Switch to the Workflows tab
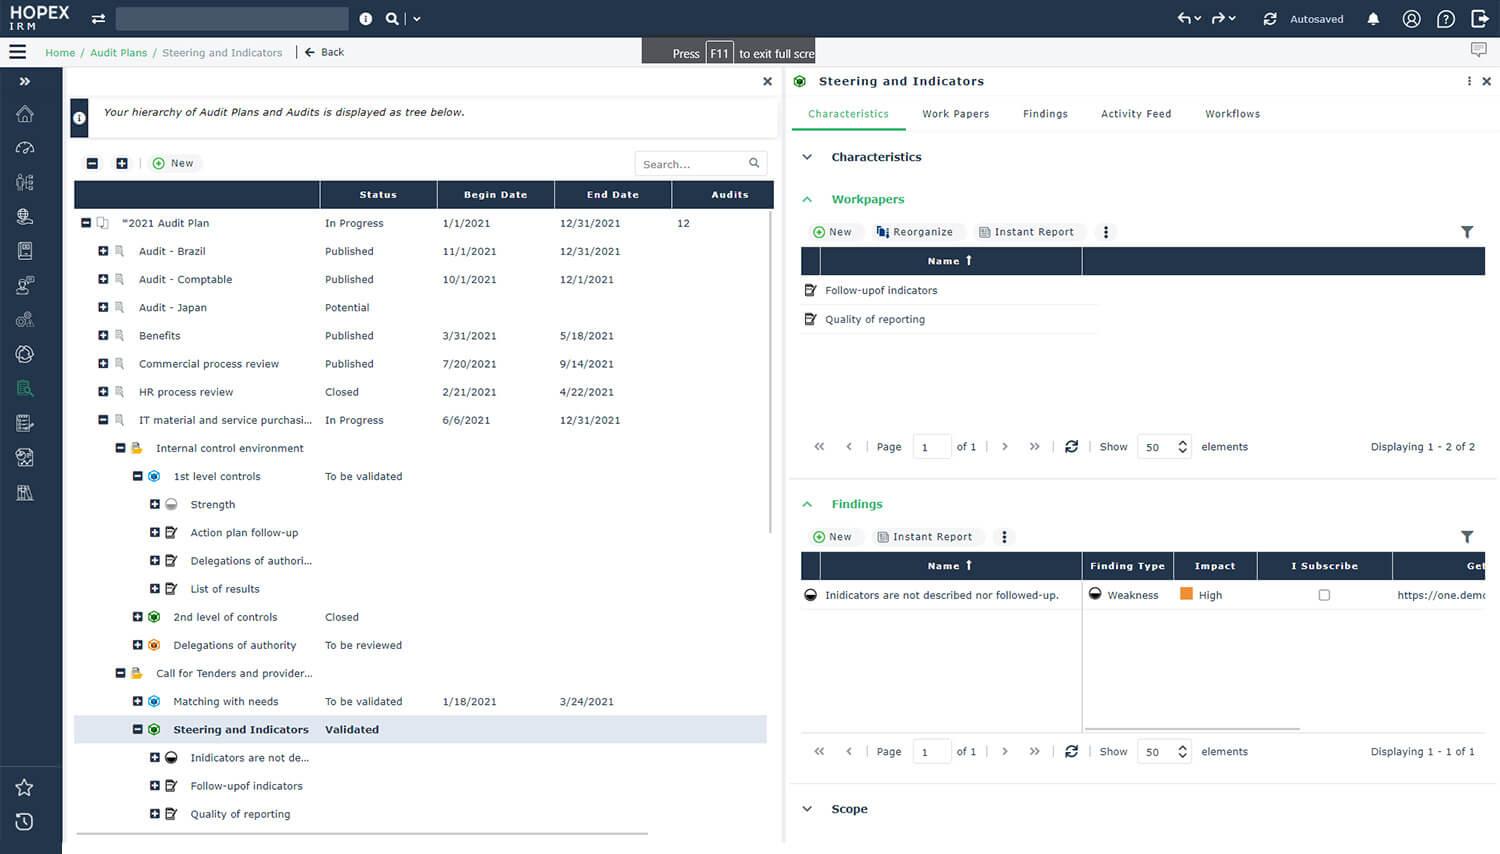The height and width of the screenshot is (854, 1500). [x=1232, y=114]
